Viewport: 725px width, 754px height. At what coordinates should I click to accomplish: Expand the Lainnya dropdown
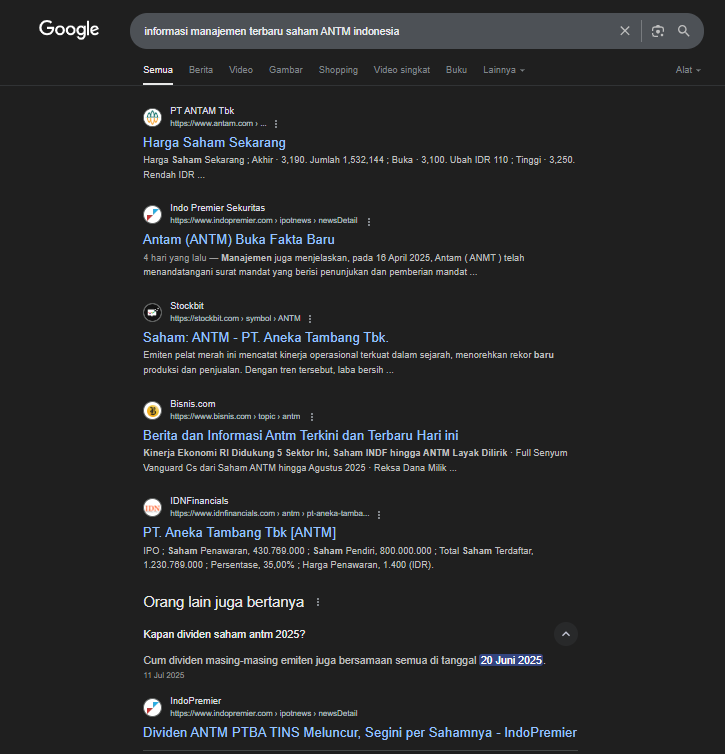(504, 70)
